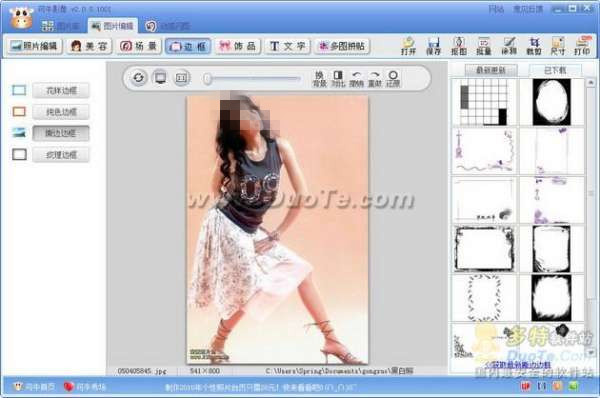Click the 裁剪 (Crop) scissors icon

pyautogui.click(x=534, y=46)
